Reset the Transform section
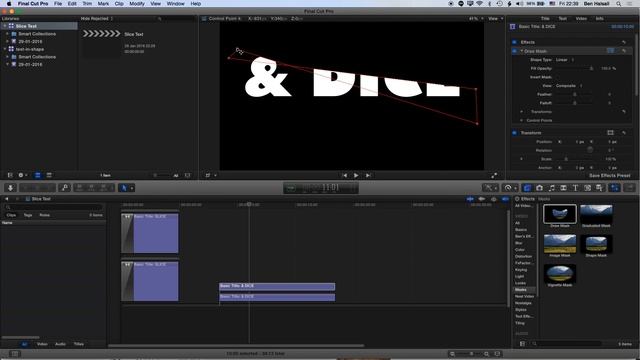This screenshot has height=360, width=640. [x=624, y=133]
